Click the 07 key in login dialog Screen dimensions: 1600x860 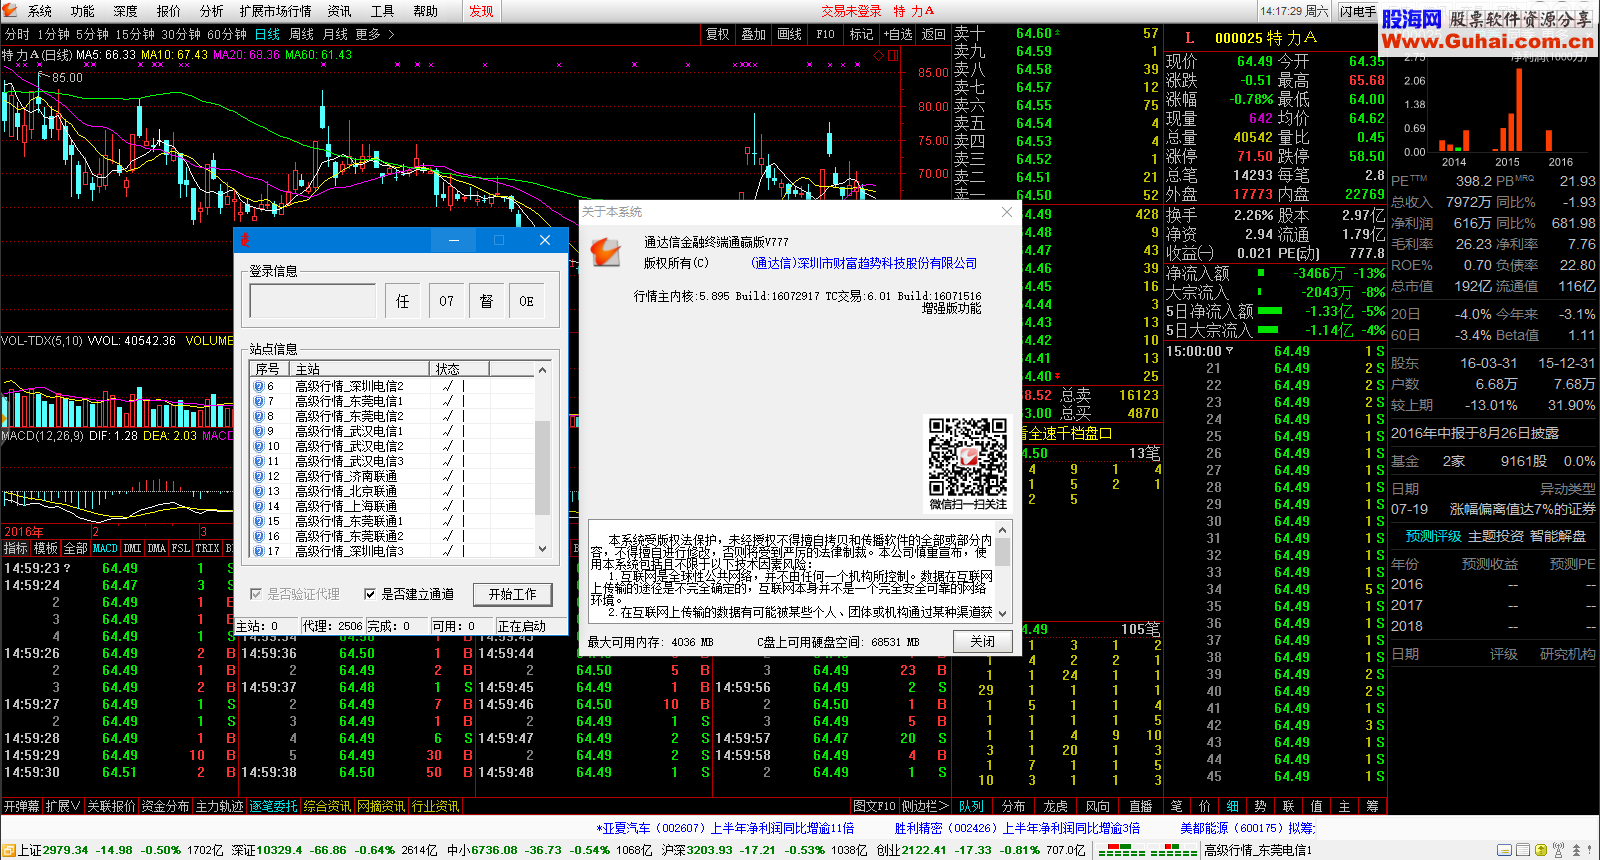tap(445, 300)
